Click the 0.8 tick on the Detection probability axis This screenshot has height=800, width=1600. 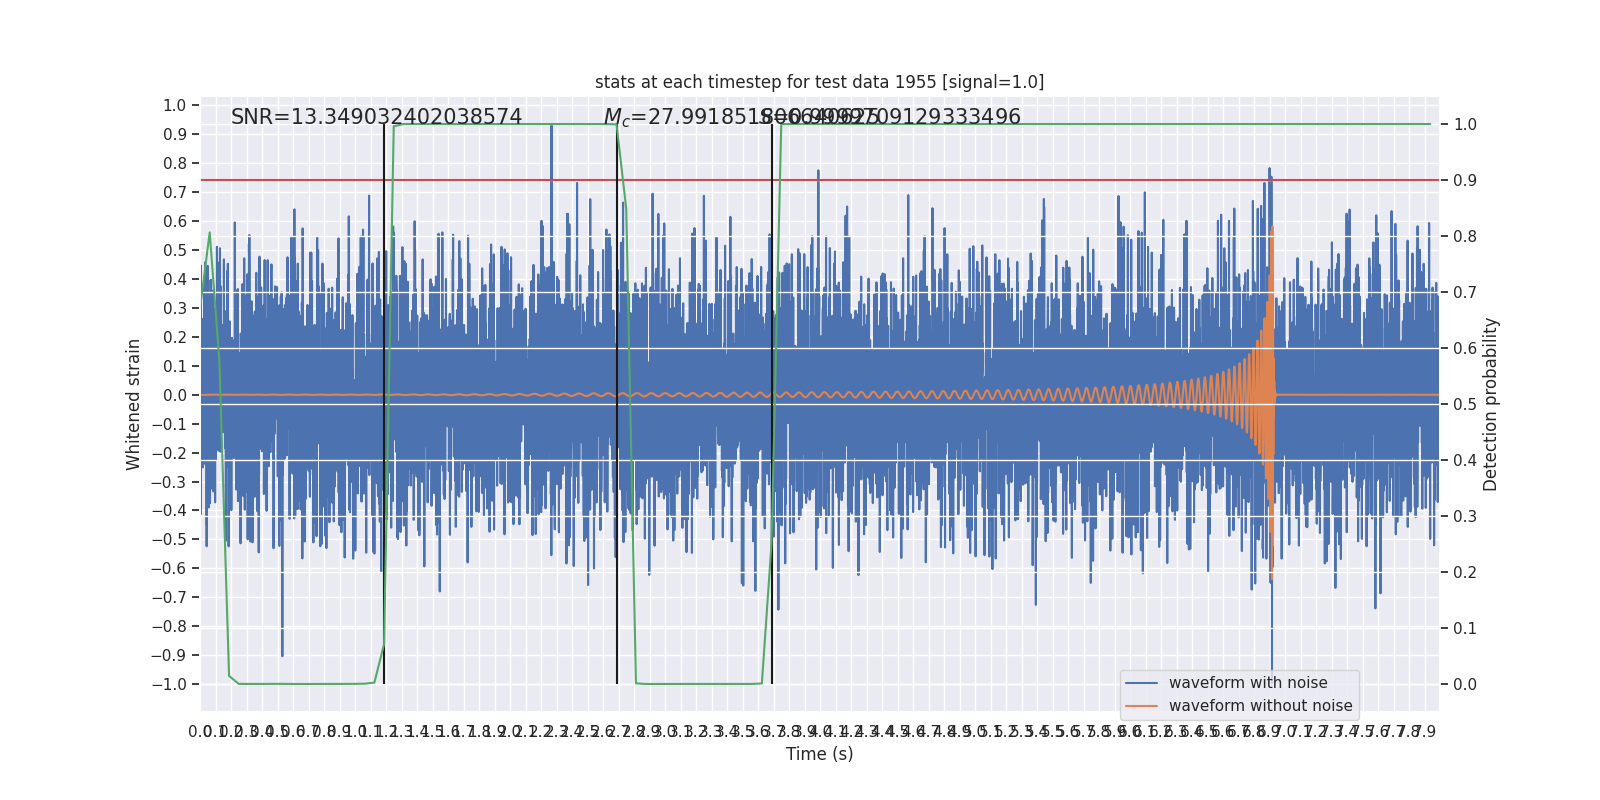pos(1465,236)
